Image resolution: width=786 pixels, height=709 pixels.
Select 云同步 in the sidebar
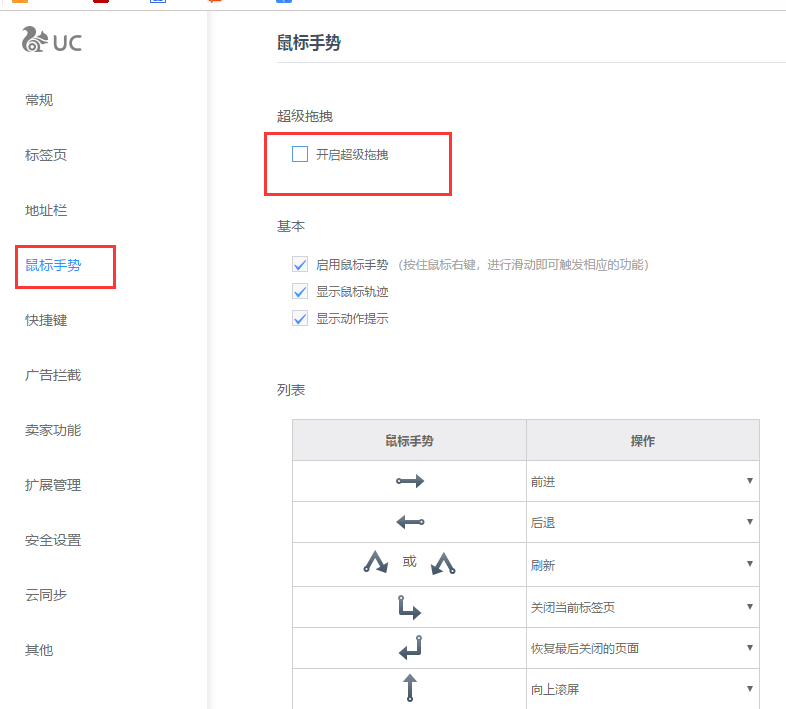click(x=46, y=595)
